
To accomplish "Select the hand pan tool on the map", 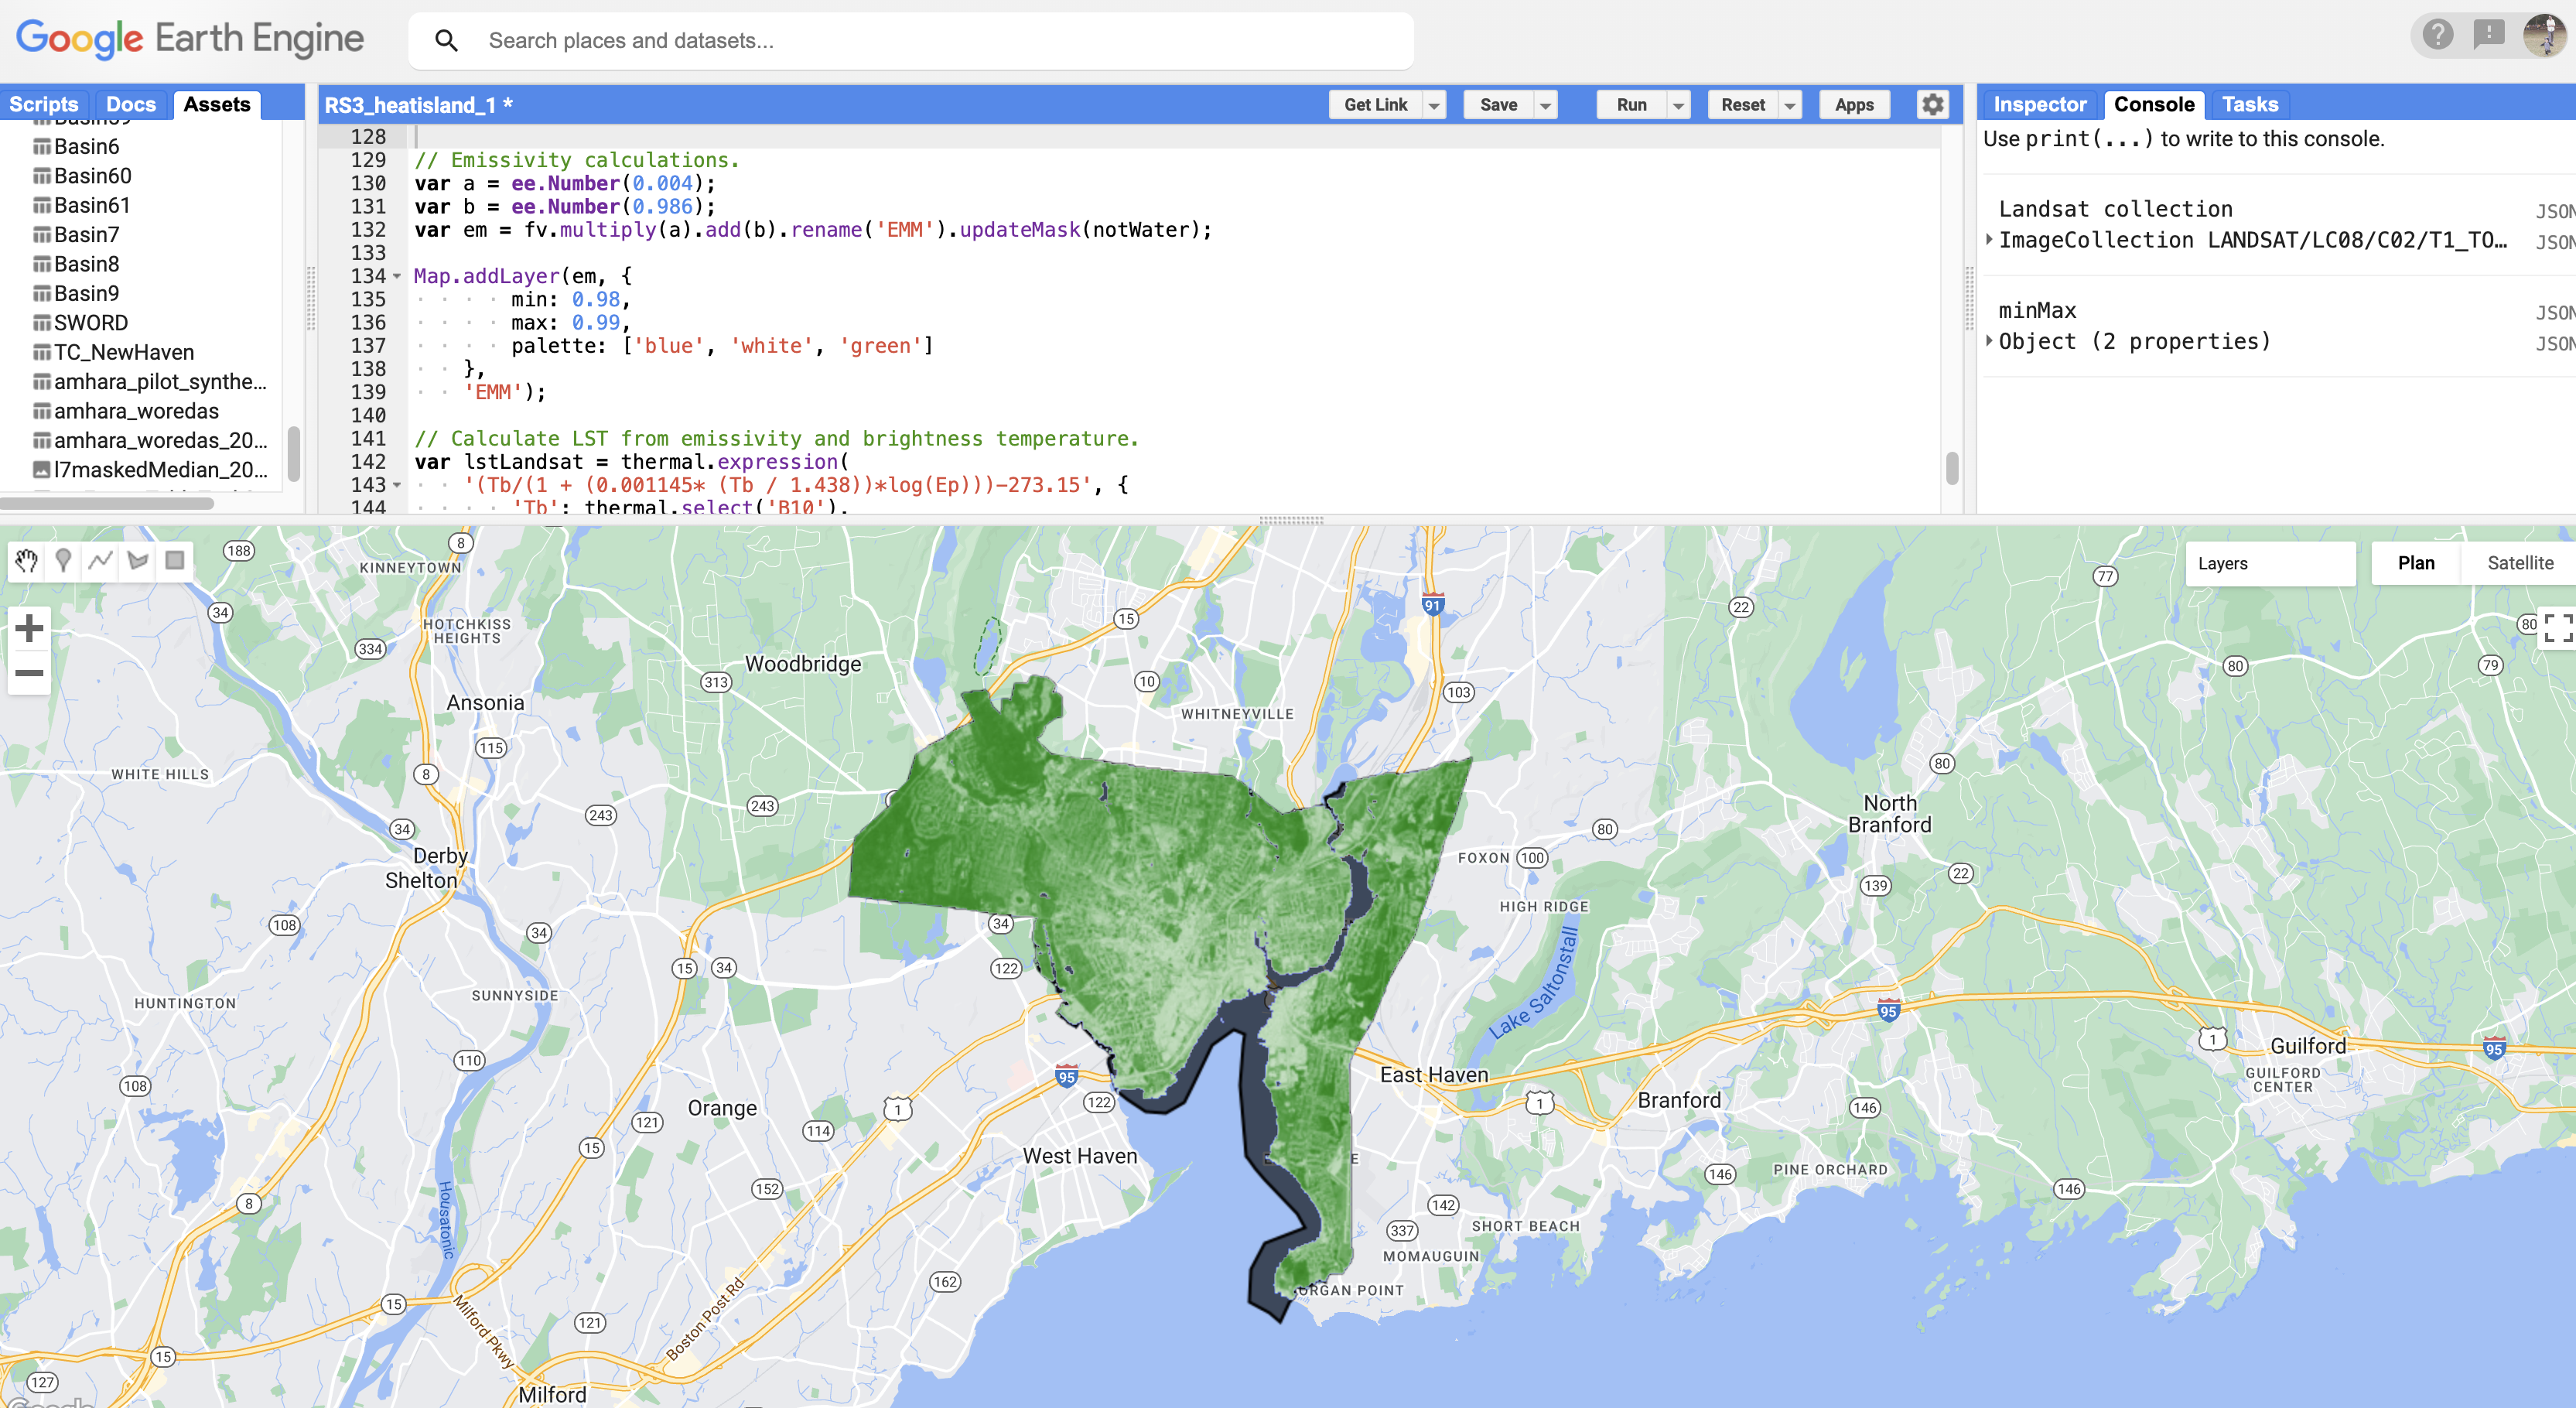I will point(27,561).
